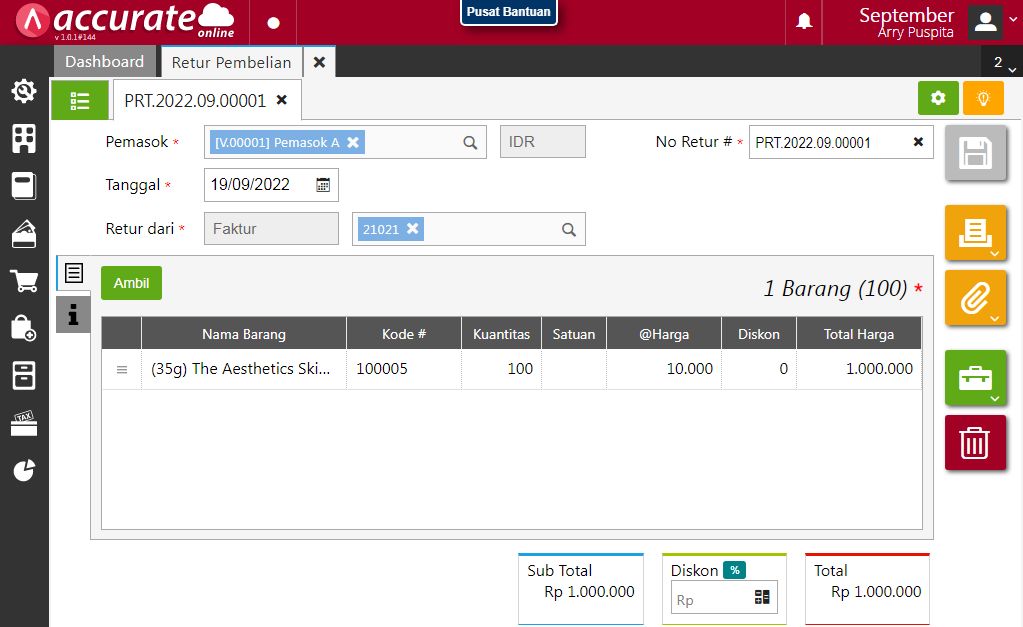
Task: Click the save floppy disk icon
Action: point(975,151)
